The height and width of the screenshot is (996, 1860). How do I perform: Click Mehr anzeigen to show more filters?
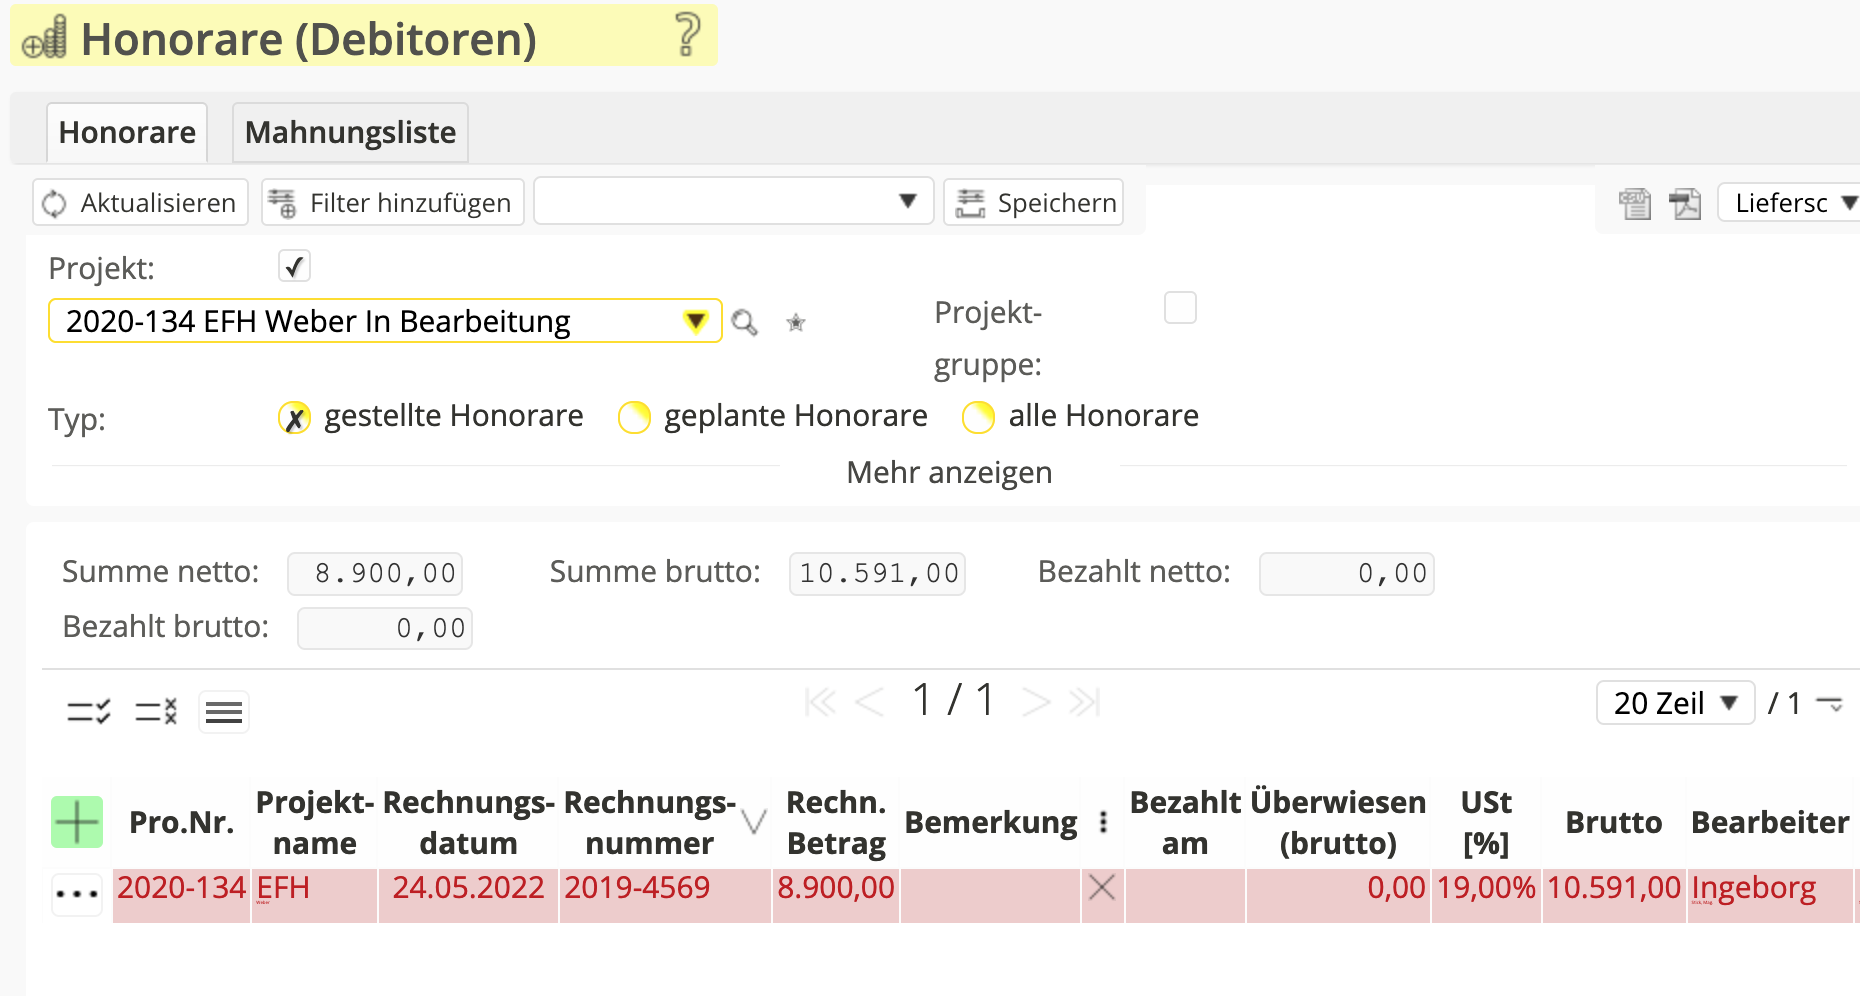point(949,472)
